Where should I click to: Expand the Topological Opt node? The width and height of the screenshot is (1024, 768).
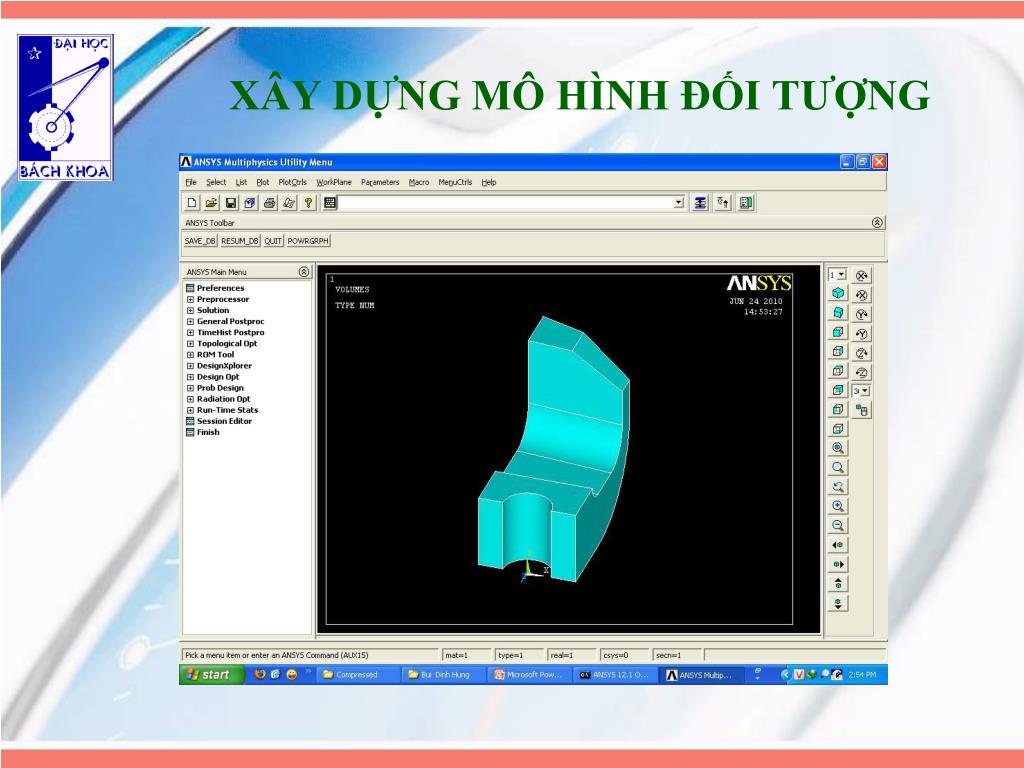190,344
